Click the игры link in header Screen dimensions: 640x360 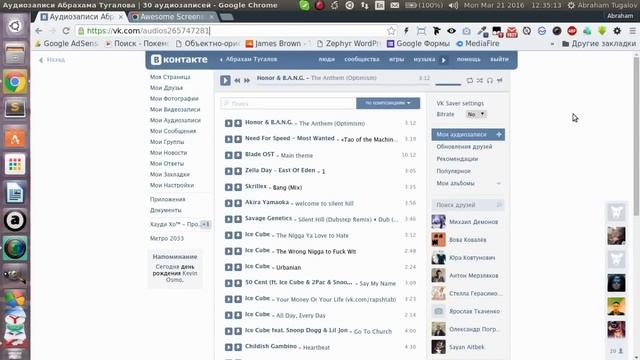[x=396, y=59]
